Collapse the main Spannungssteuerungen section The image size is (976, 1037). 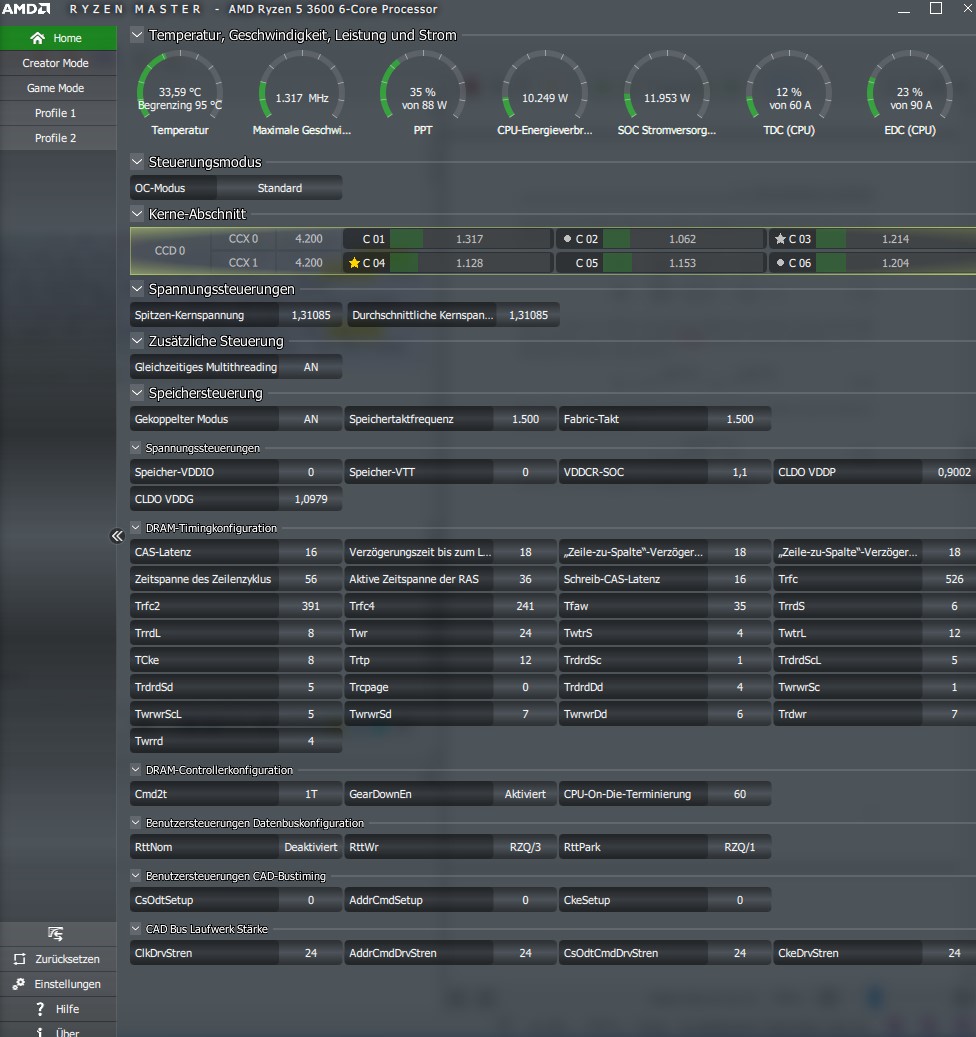tap(137, 288)
